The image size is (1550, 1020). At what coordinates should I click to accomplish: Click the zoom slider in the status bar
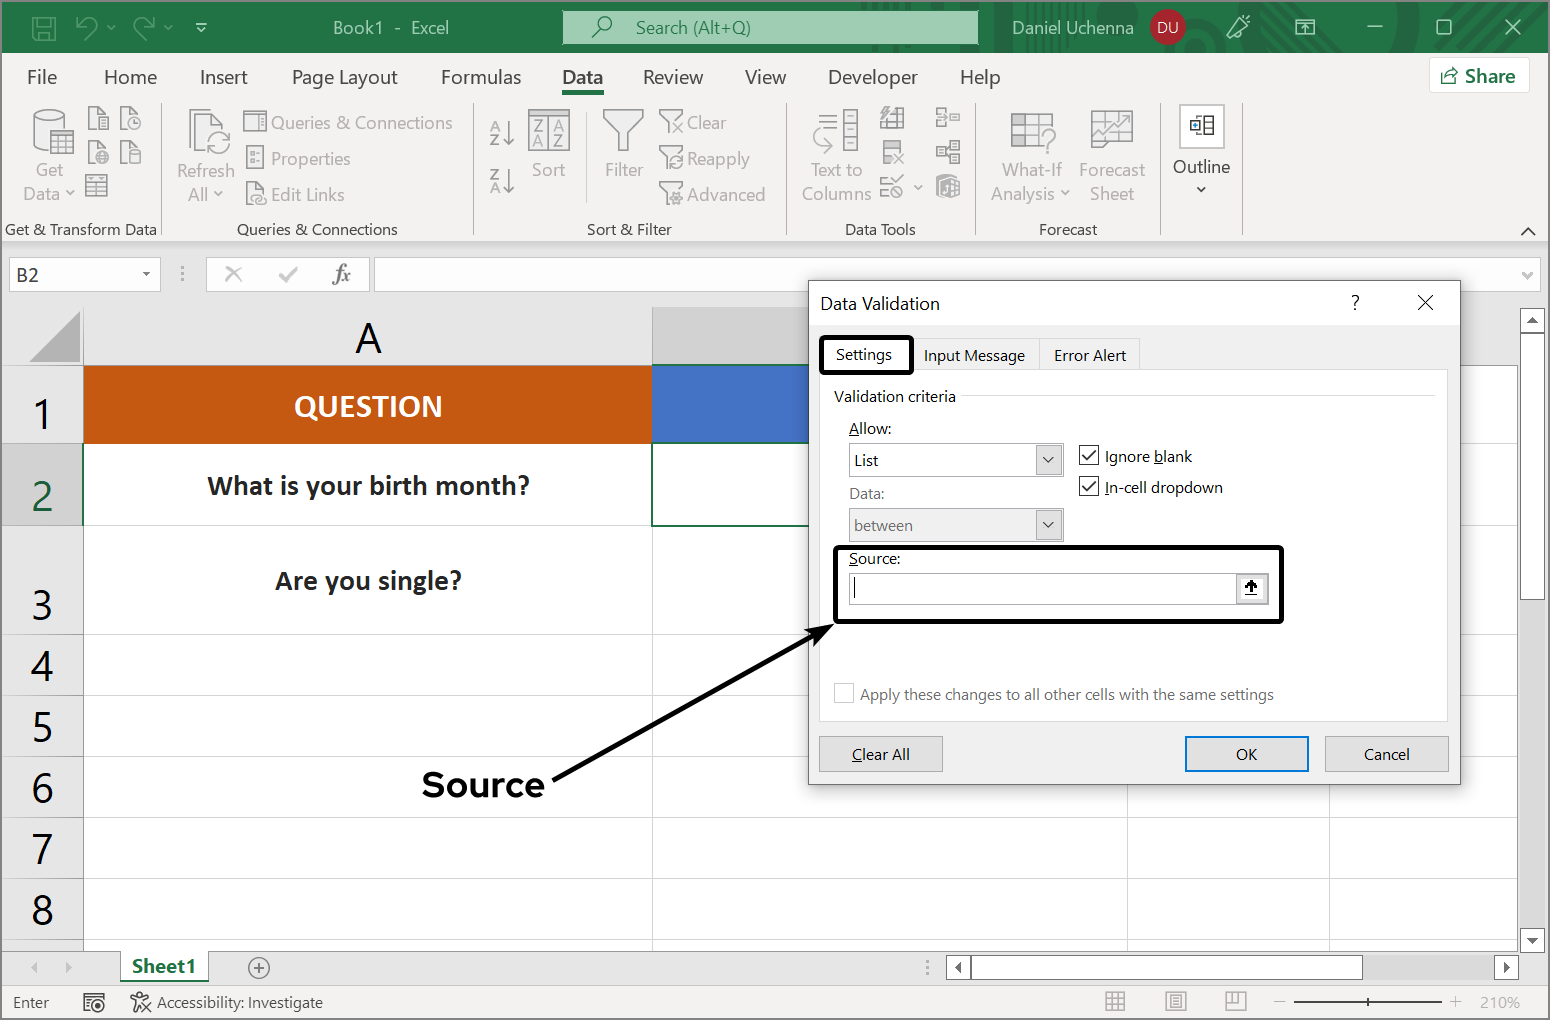(1367, 1001)
